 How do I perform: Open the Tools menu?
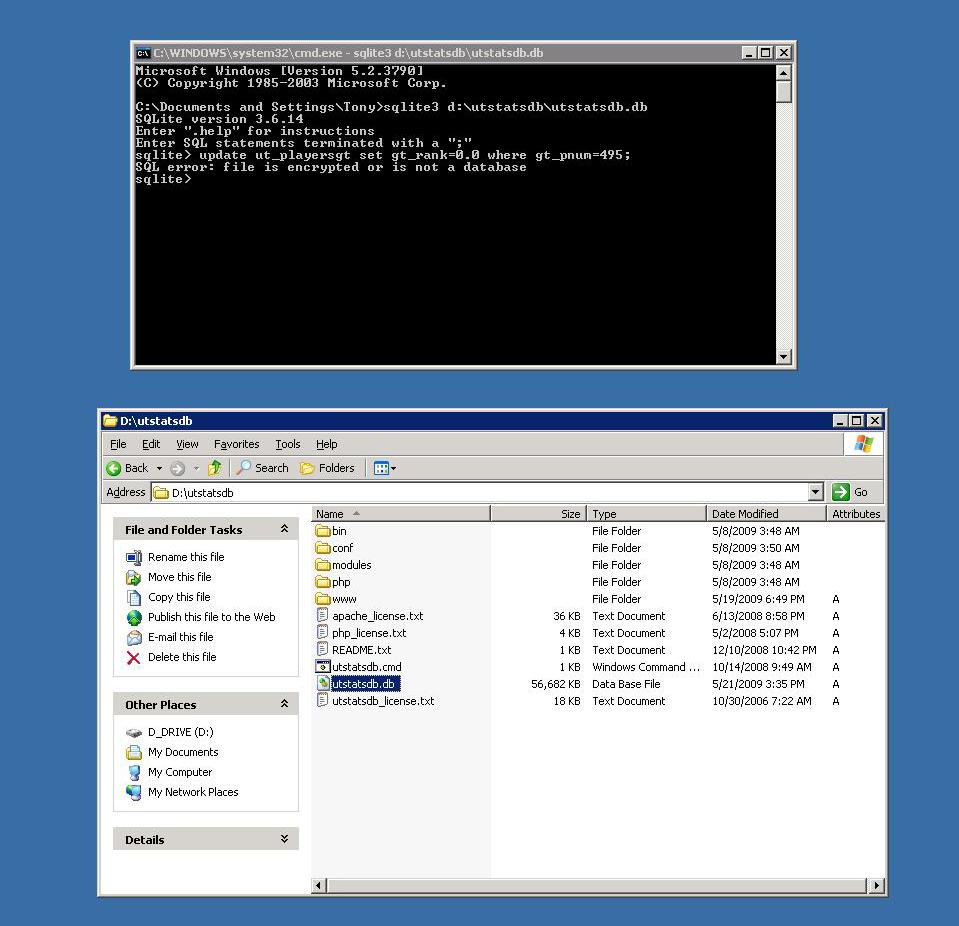pos(288,444)
